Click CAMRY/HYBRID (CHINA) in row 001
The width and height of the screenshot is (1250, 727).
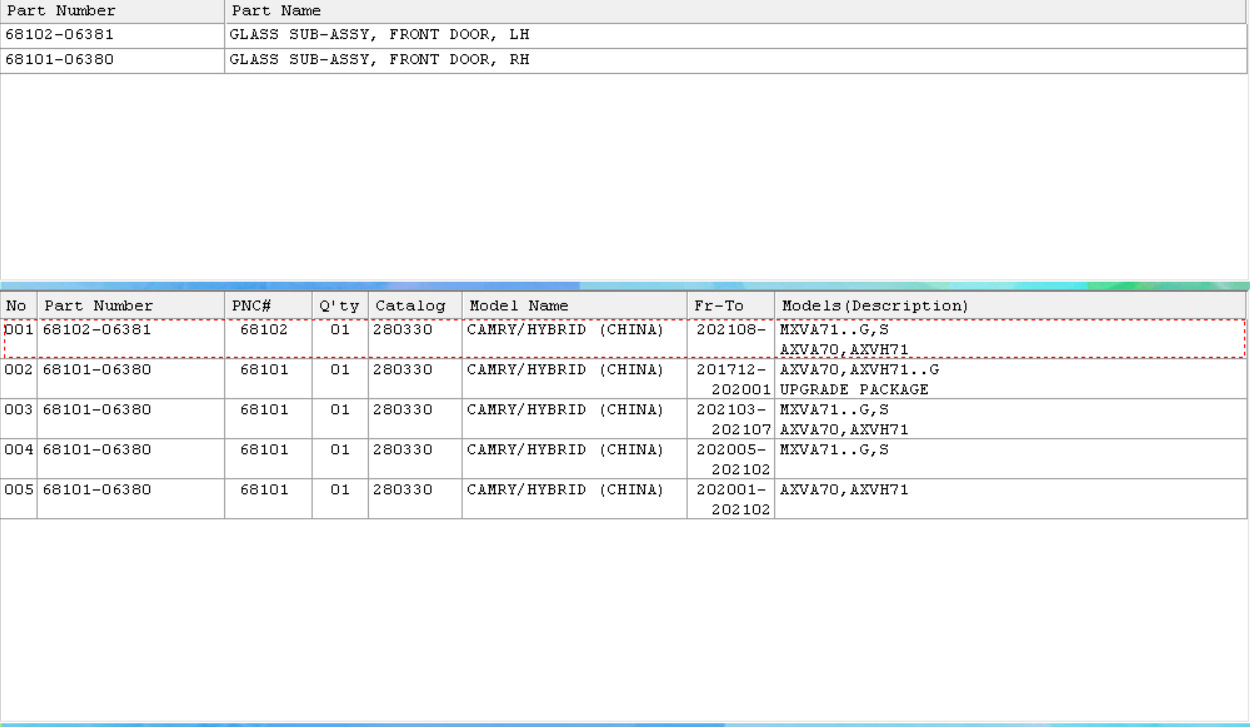pos(566,329)
